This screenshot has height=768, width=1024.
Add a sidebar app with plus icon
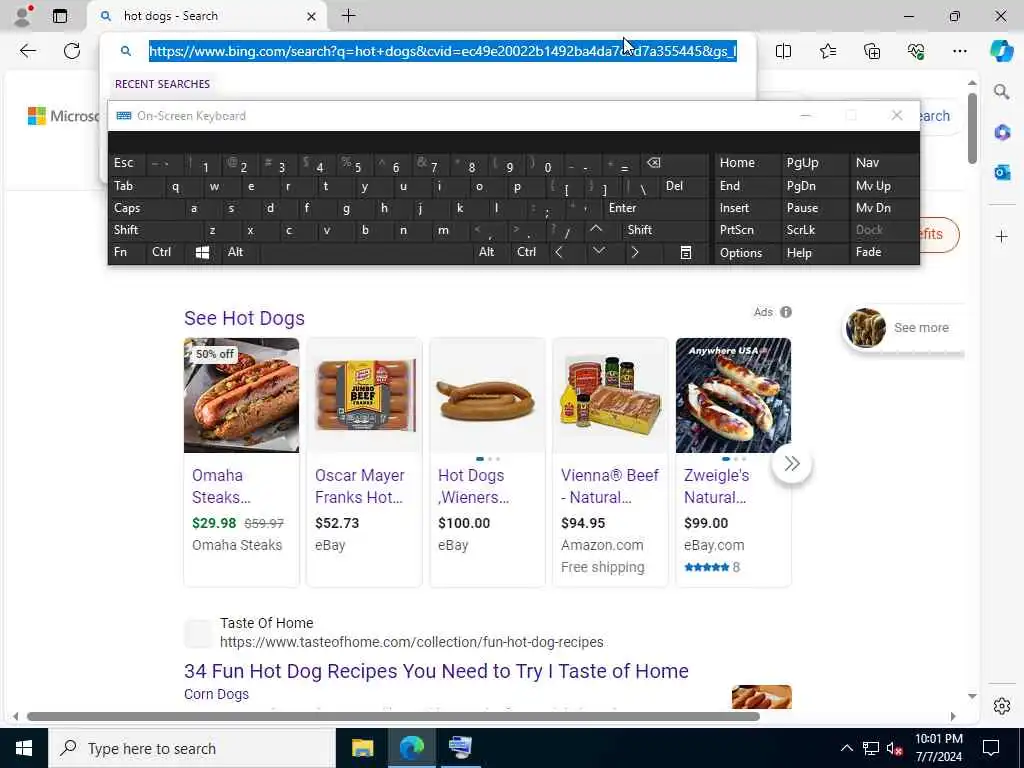[1002, 236]
